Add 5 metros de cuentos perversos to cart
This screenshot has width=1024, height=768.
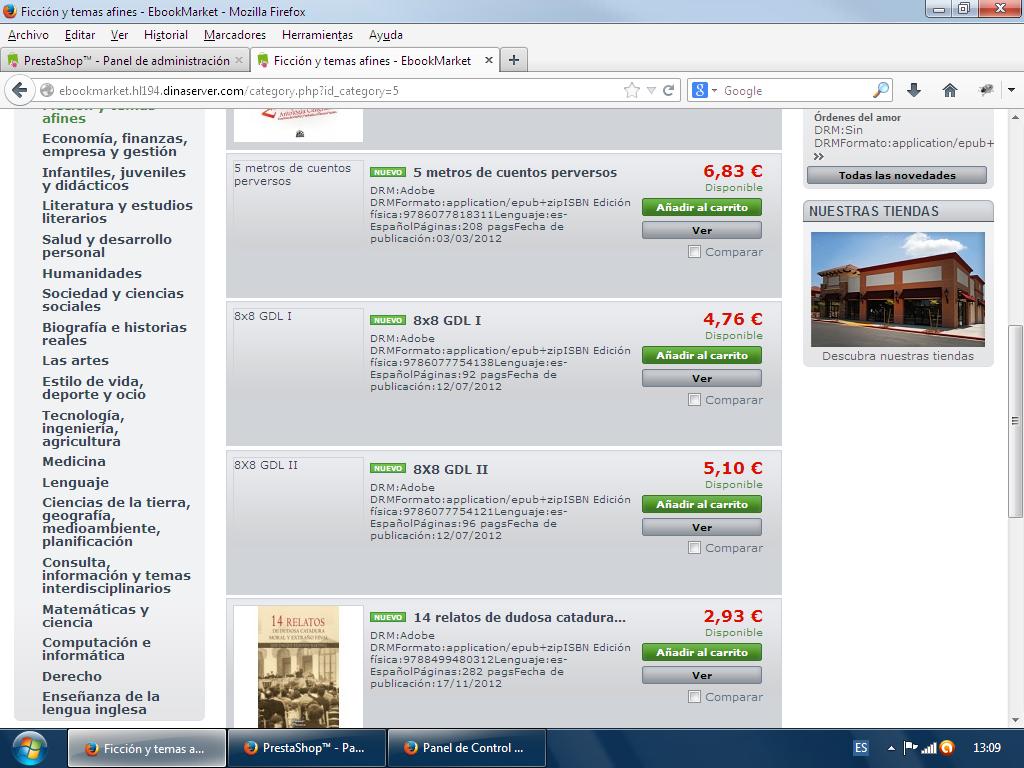[702, 207]
